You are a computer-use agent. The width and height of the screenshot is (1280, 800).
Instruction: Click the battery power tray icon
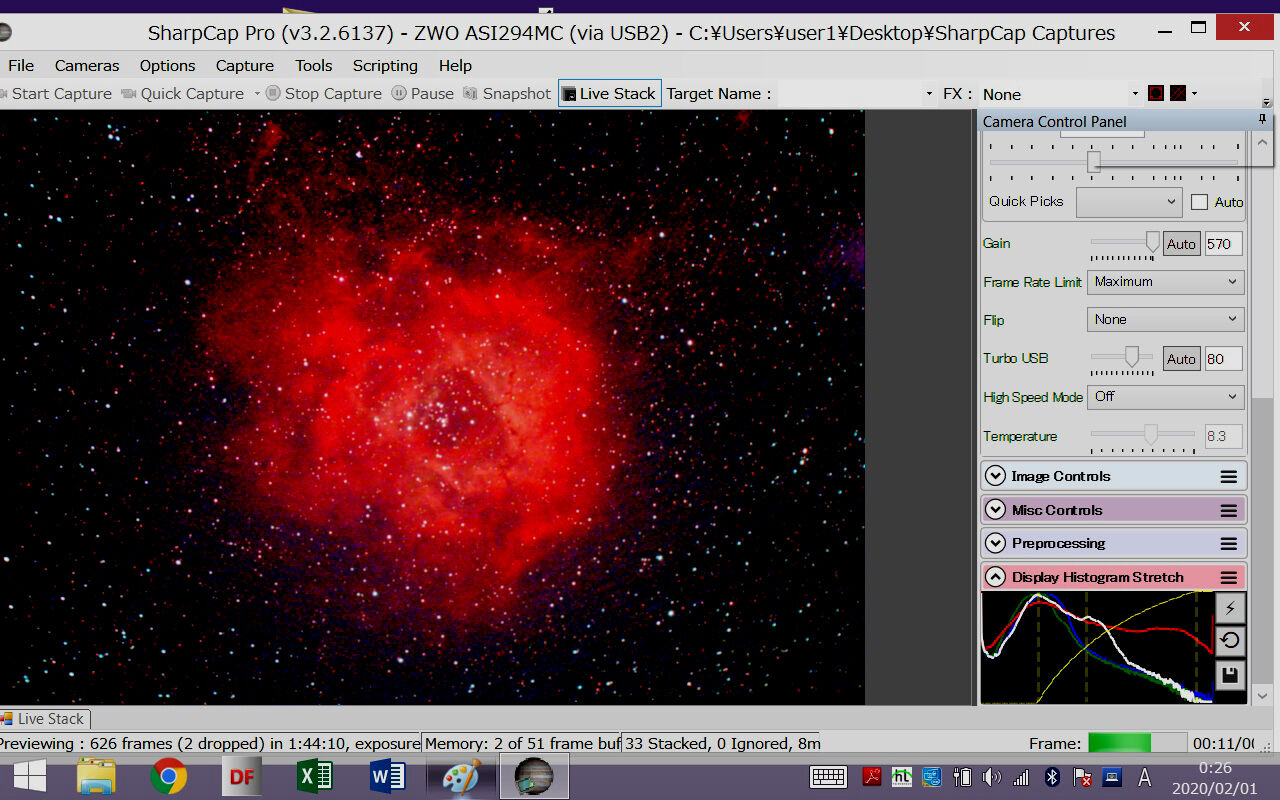(962, 777)
